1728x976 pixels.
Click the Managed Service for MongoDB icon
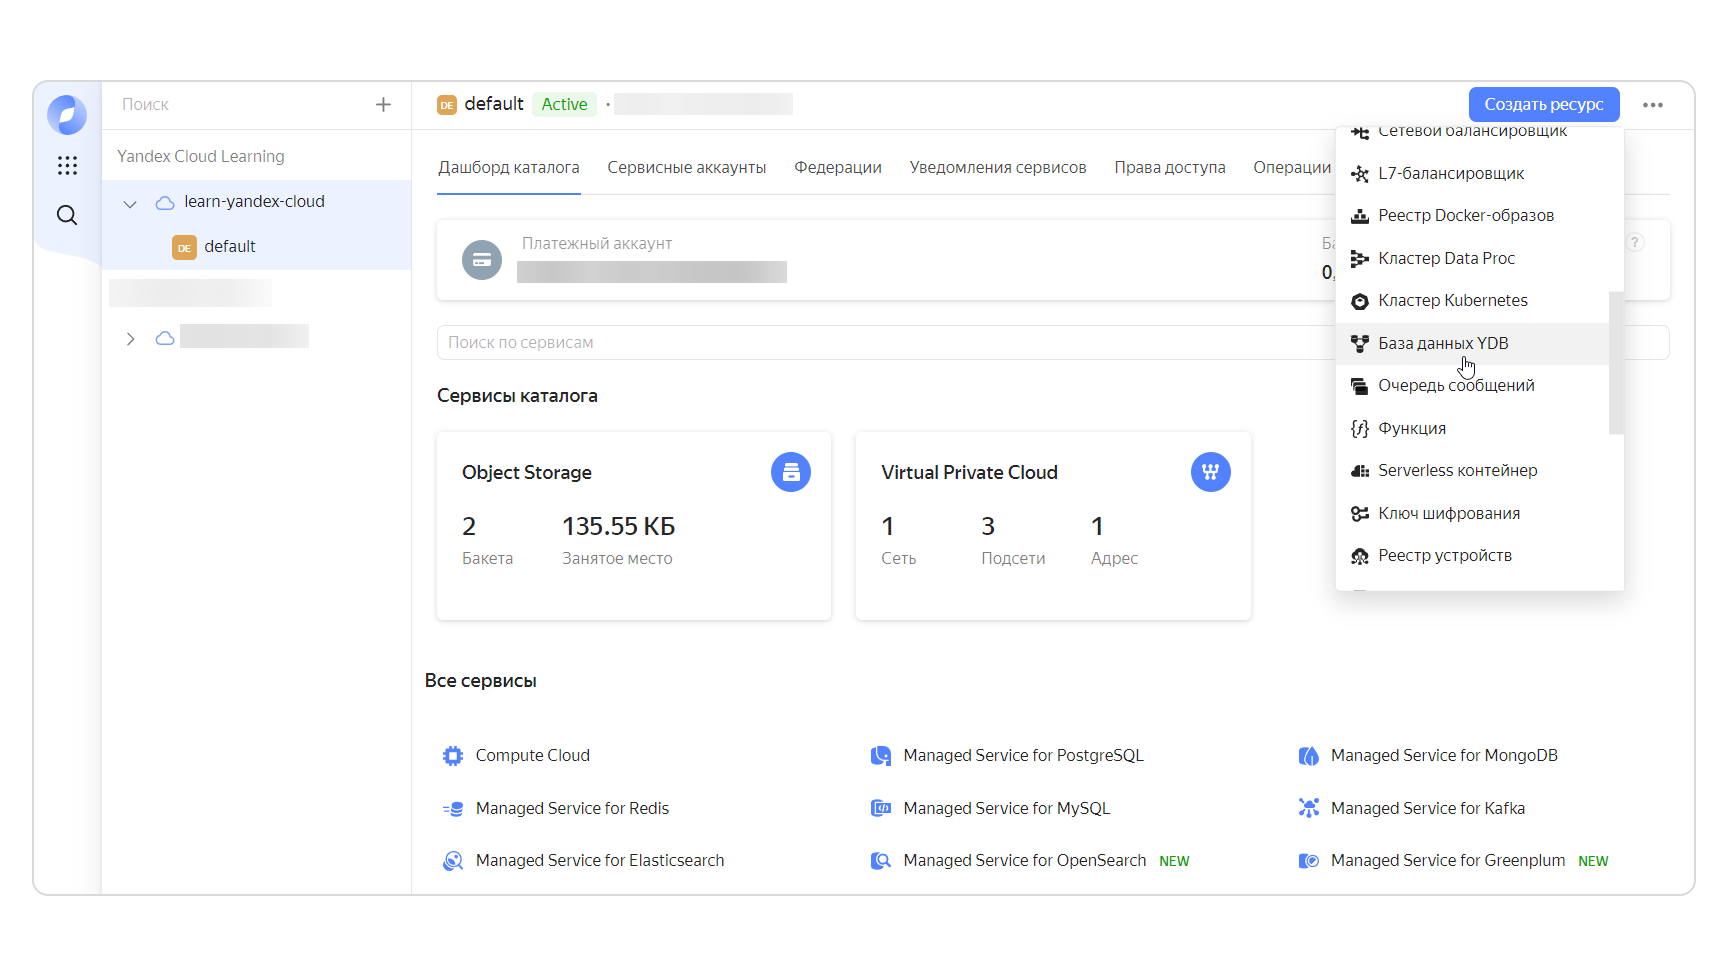click(x=1309, y=756)
